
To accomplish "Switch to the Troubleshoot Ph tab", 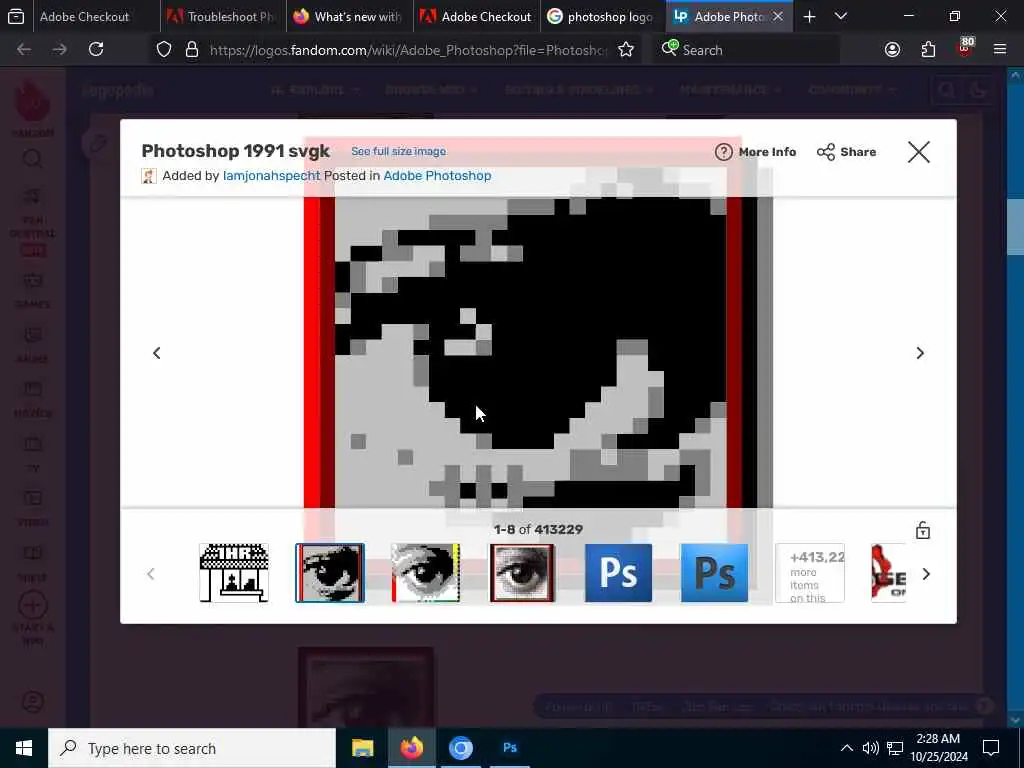I will point(222,16).
